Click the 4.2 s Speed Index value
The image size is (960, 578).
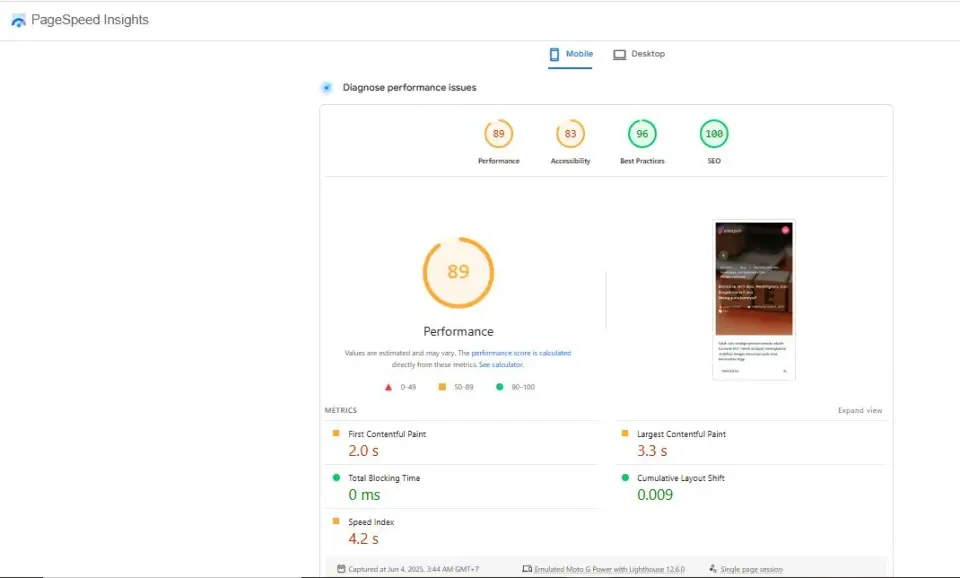[363, 539]
